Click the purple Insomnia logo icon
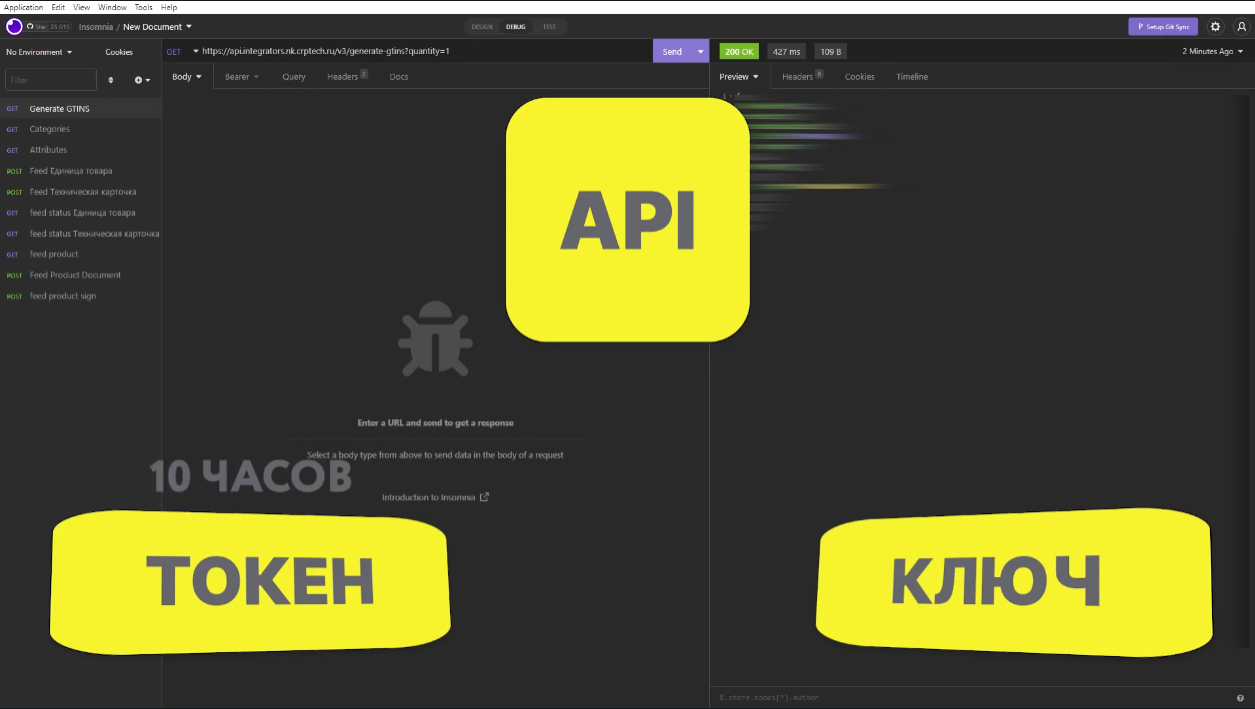Image resolution: width=1255 pixels, height=709 pixels. tap(14, 27)
